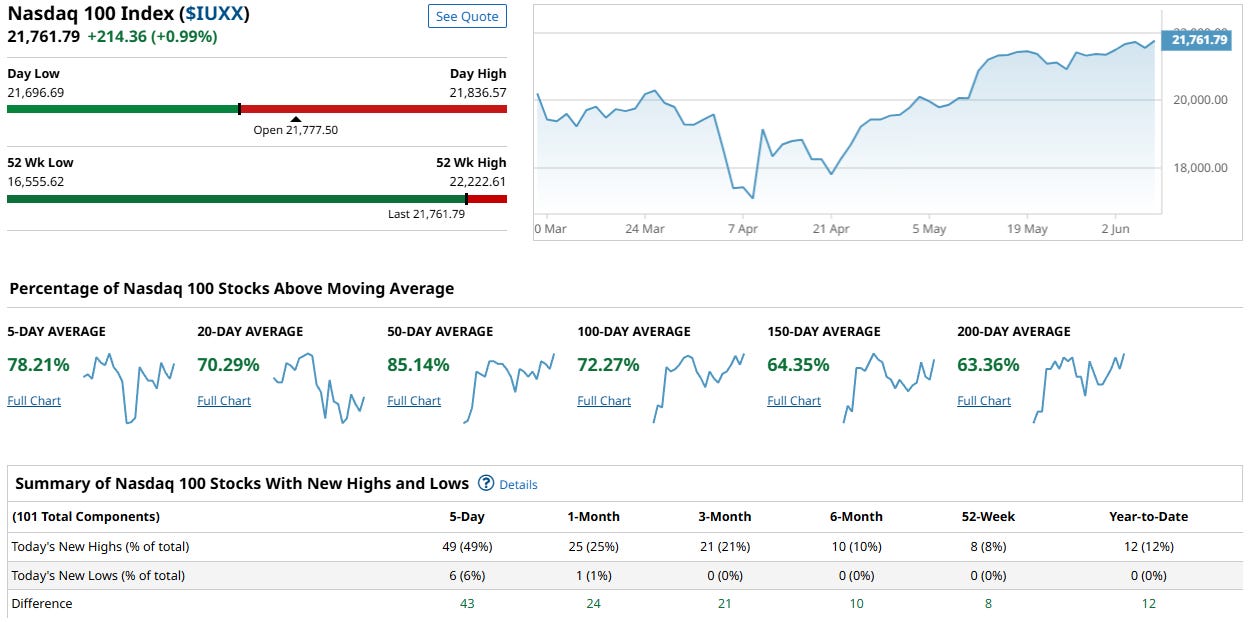
Task: Click the 8 (8%) new highs cell
Action: pyautogui.click(x=987, y=547)
